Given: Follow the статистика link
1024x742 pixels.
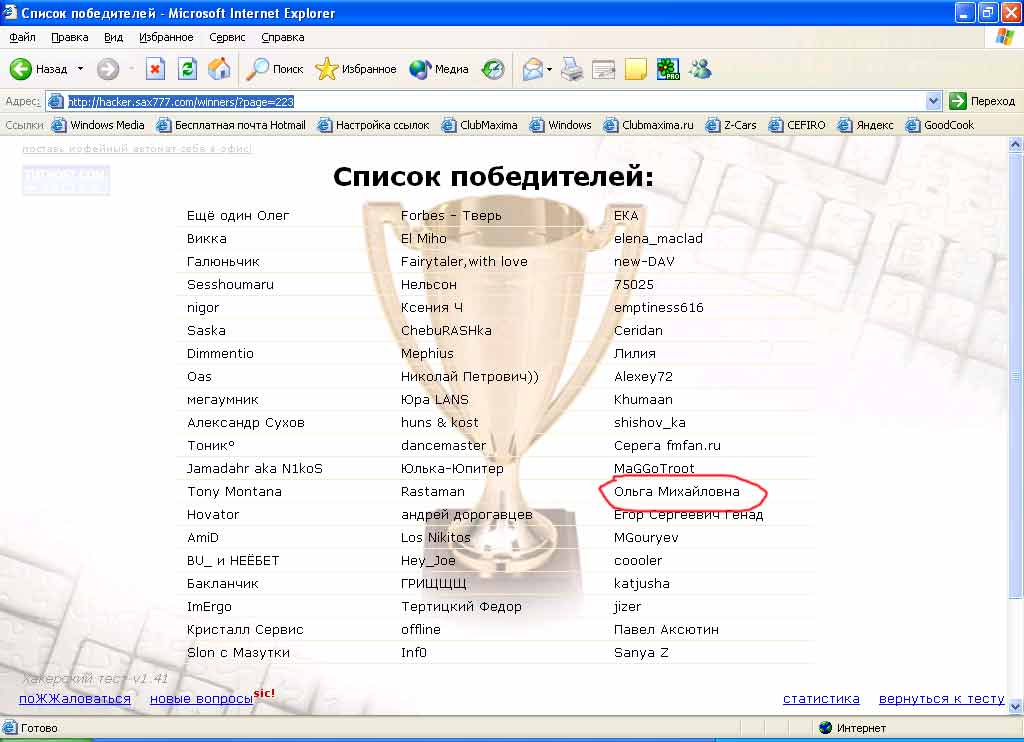Looking at the screenshot, I should pyautogui.click(x=821, y=699).
